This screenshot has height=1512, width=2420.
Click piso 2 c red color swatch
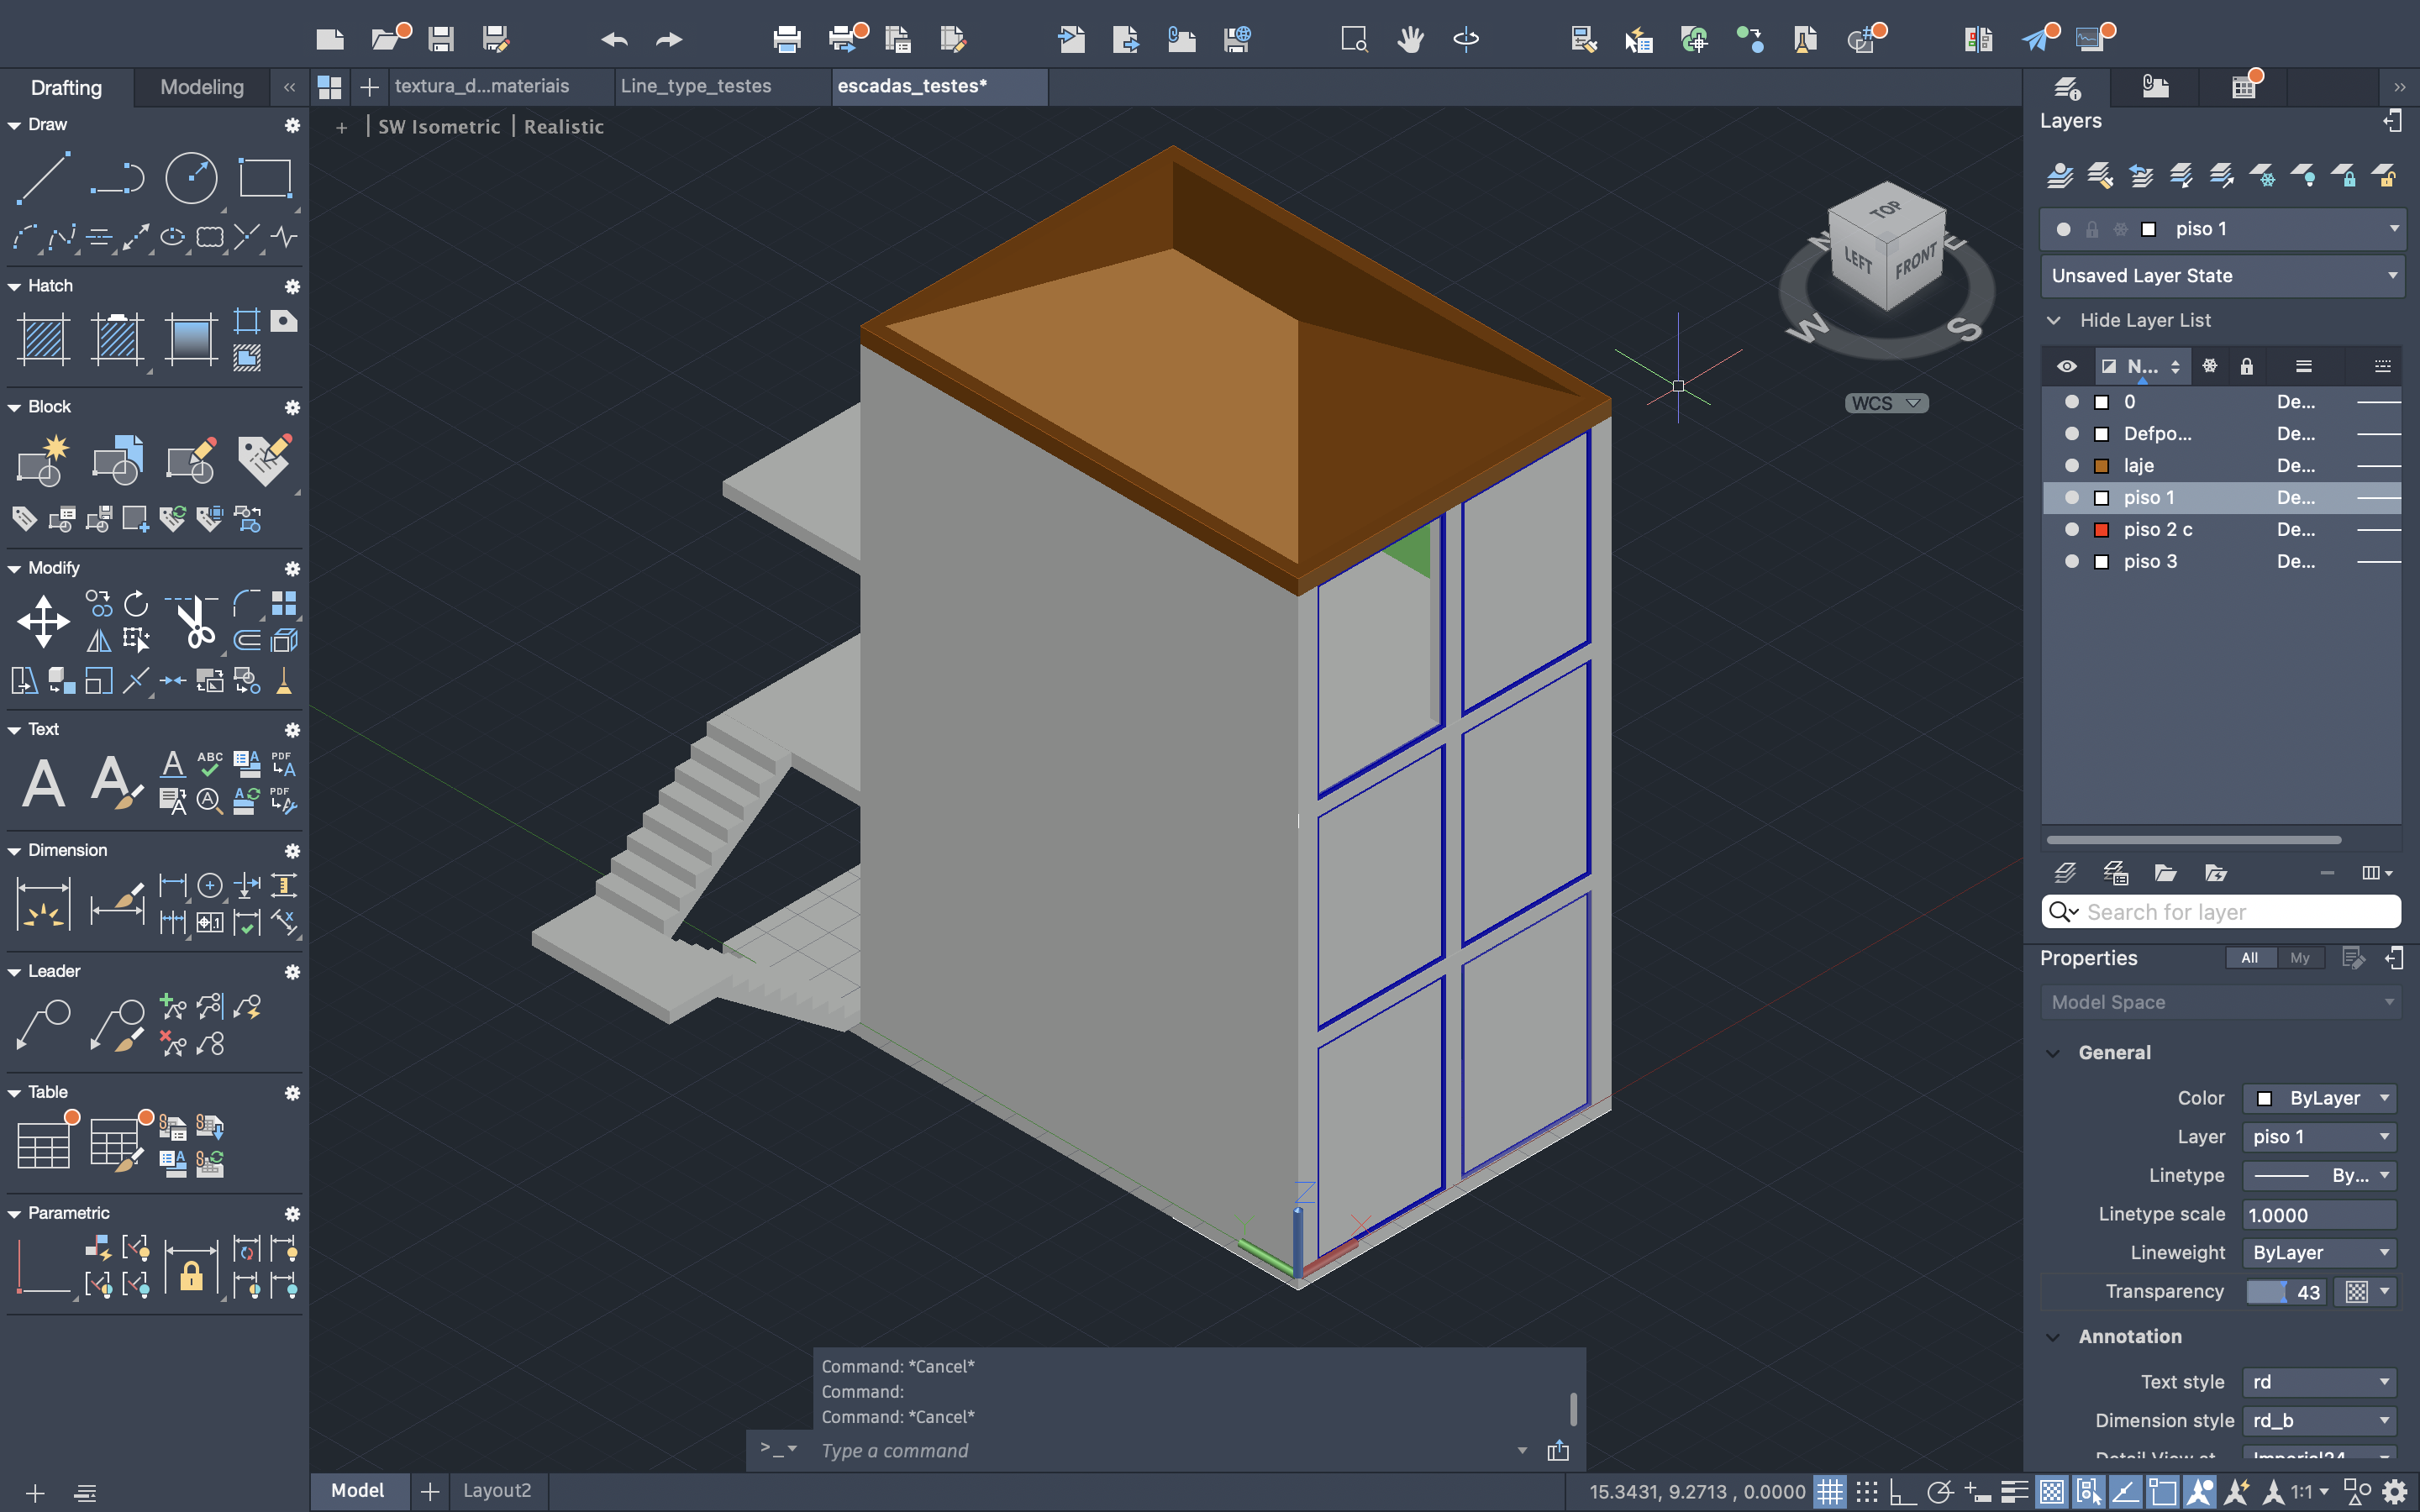pos(2102,530)
